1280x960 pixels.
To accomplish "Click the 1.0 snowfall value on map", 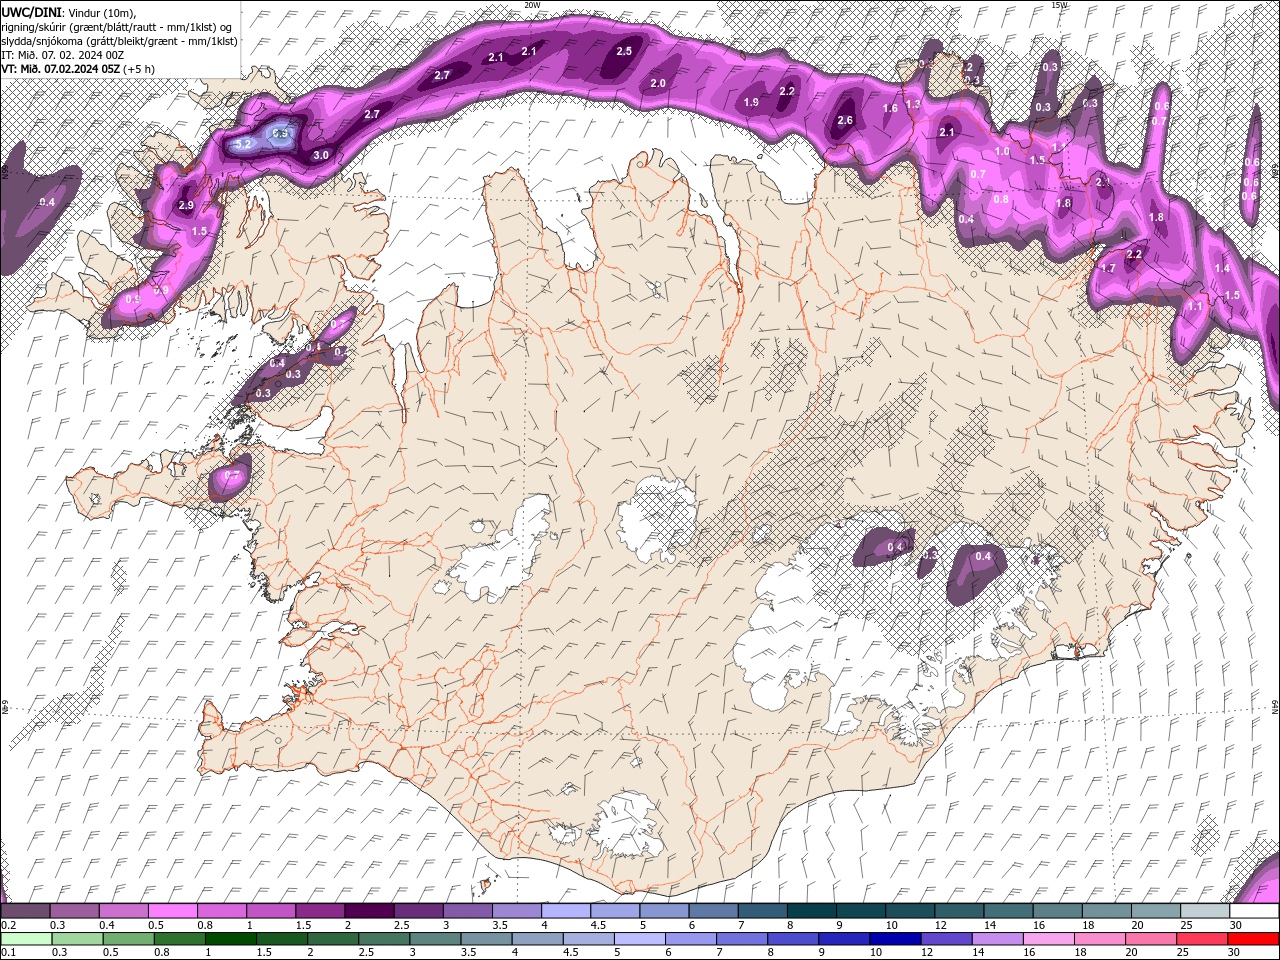I will point(1003,151).
